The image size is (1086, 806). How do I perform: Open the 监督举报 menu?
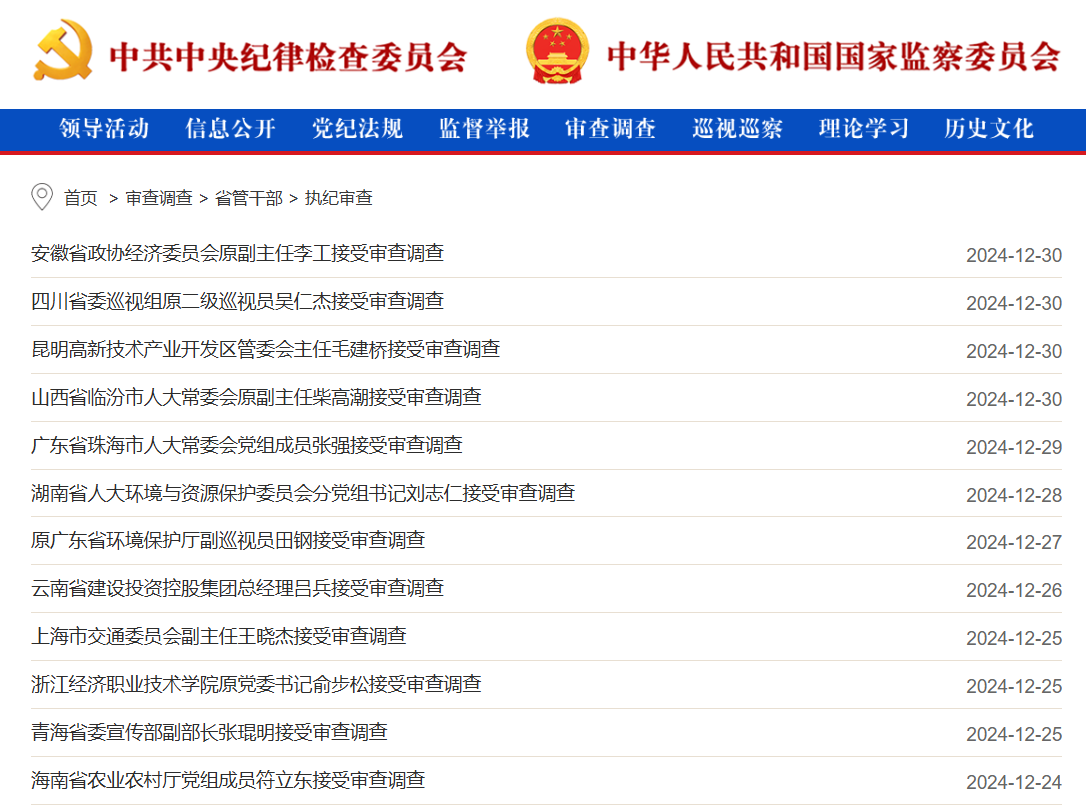coord(484,128)
